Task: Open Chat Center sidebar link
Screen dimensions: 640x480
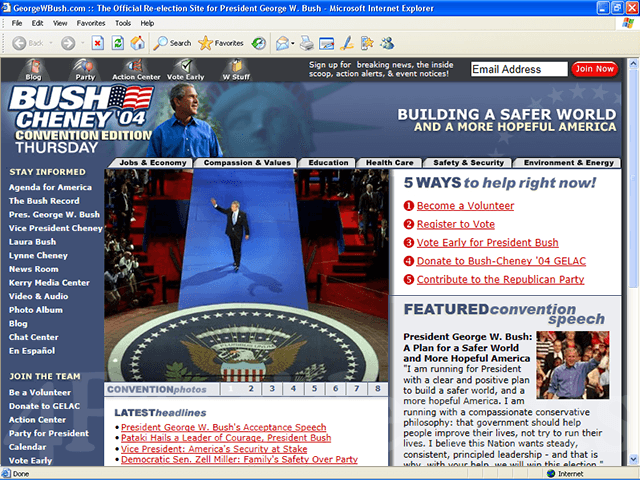Action: [33, 337]
